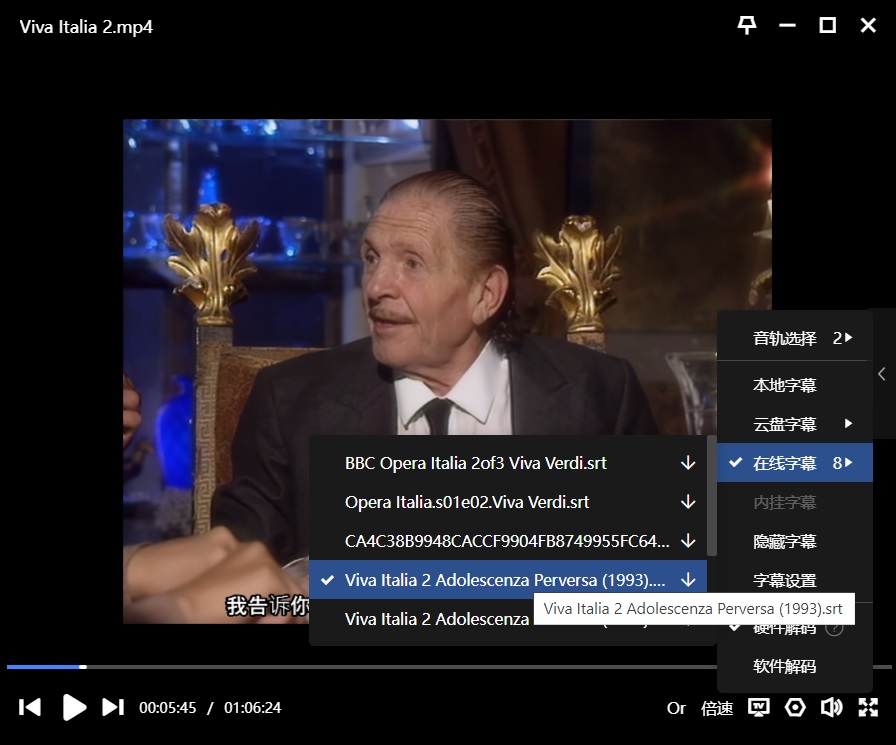Click the play button
896x745 pixels.
[74, 707]
